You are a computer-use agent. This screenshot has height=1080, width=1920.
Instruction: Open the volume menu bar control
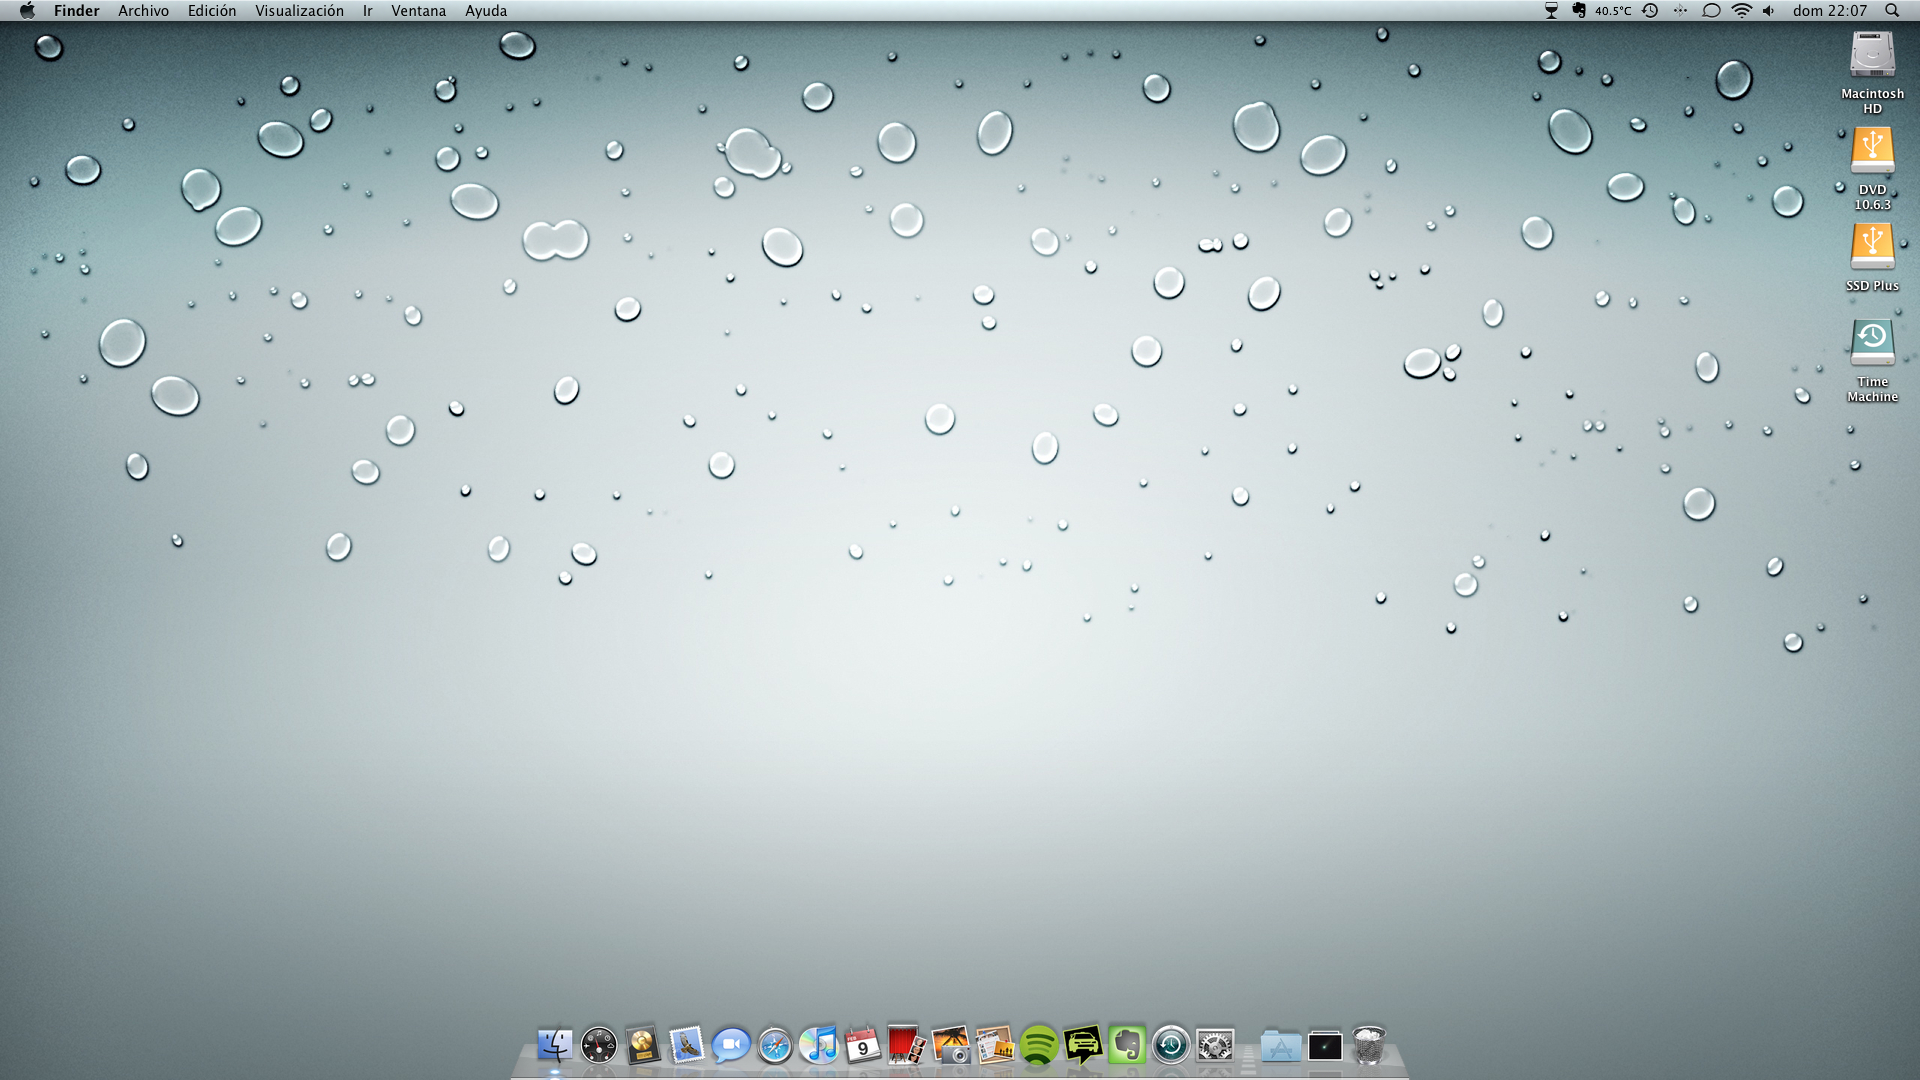[x=1768, y=11]
